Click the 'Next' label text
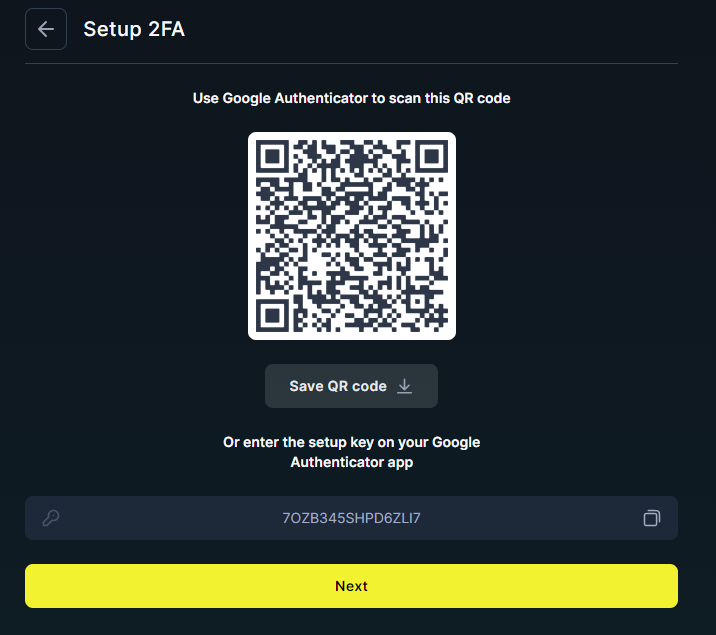 351,586
